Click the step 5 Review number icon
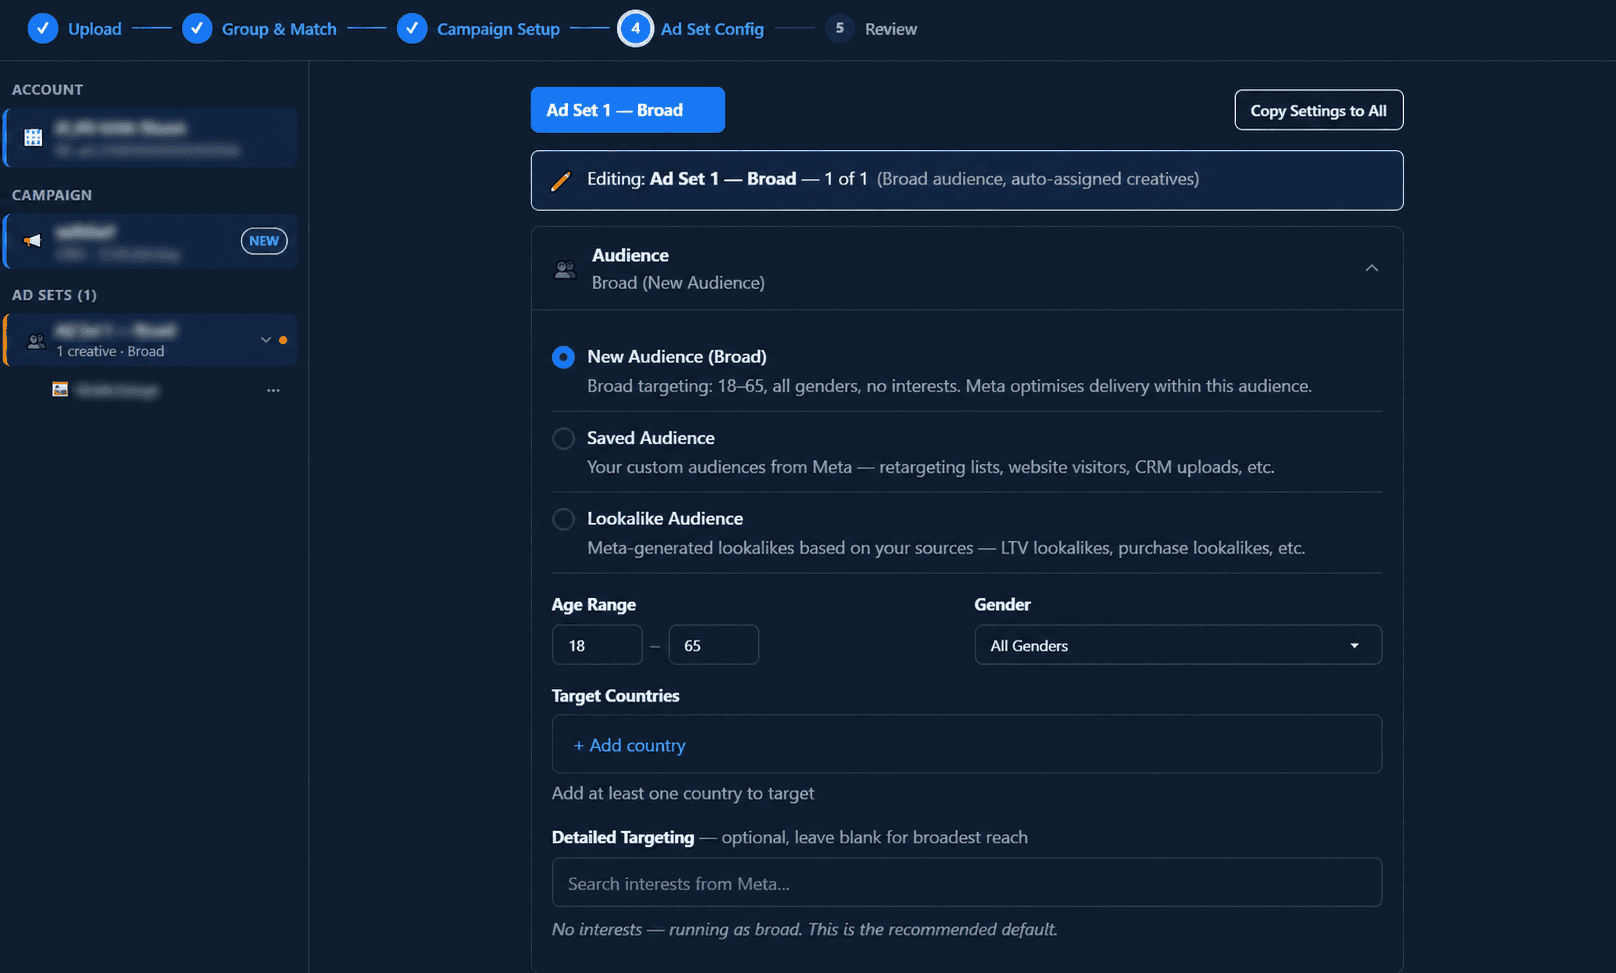This screenshot has height=973, width=1616. click(x=840, y=29)
